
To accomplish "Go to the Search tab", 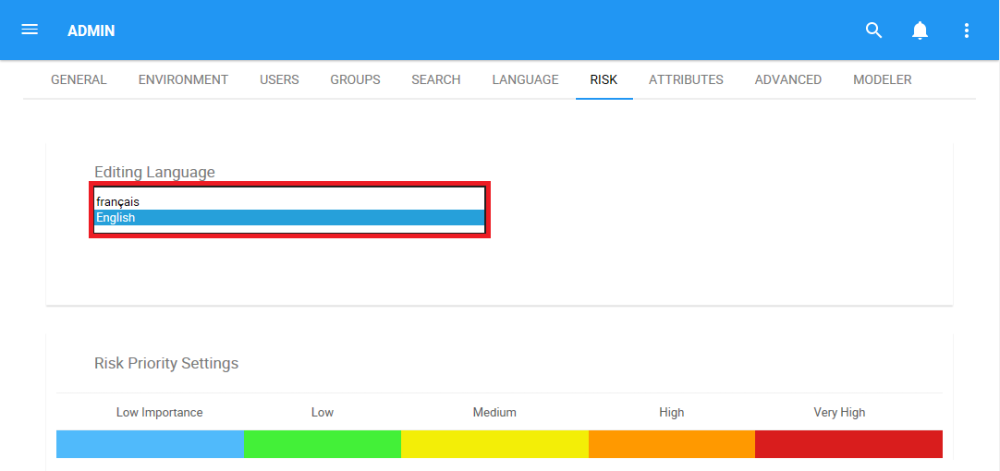I will 436,80.
